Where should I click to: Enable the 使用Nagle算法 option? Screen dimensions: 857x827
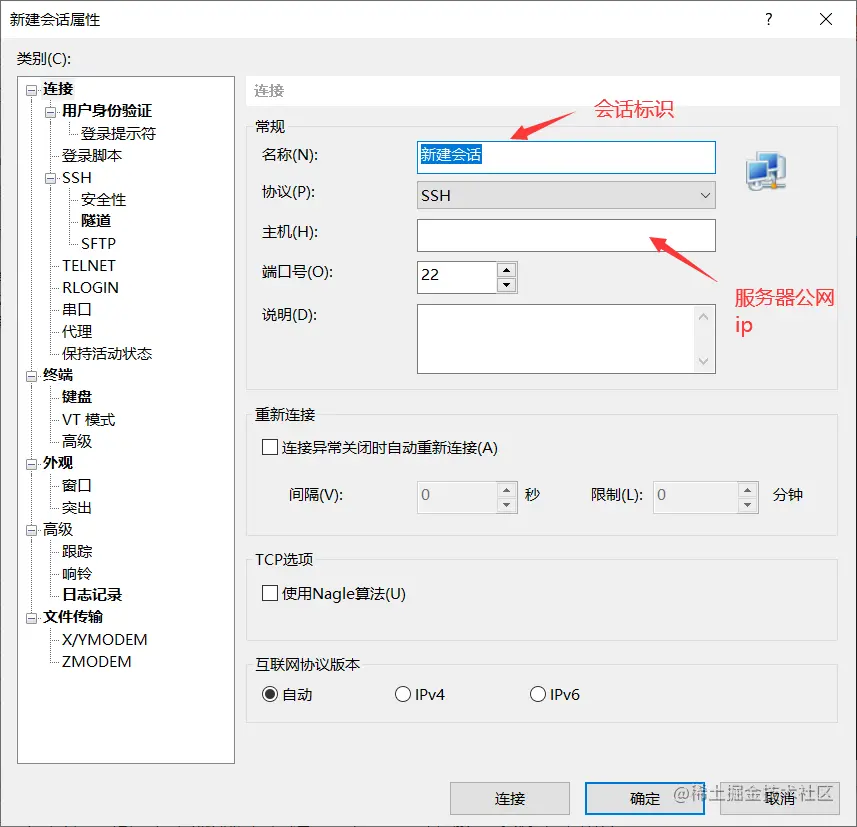coord(268,592)
